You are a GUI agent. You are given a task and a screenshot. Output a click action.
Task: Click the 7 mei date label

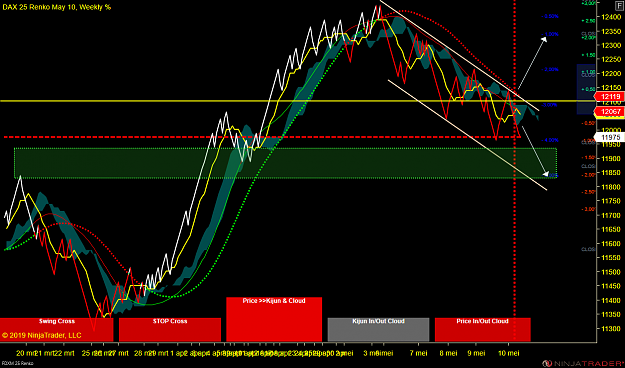[418, 353]
